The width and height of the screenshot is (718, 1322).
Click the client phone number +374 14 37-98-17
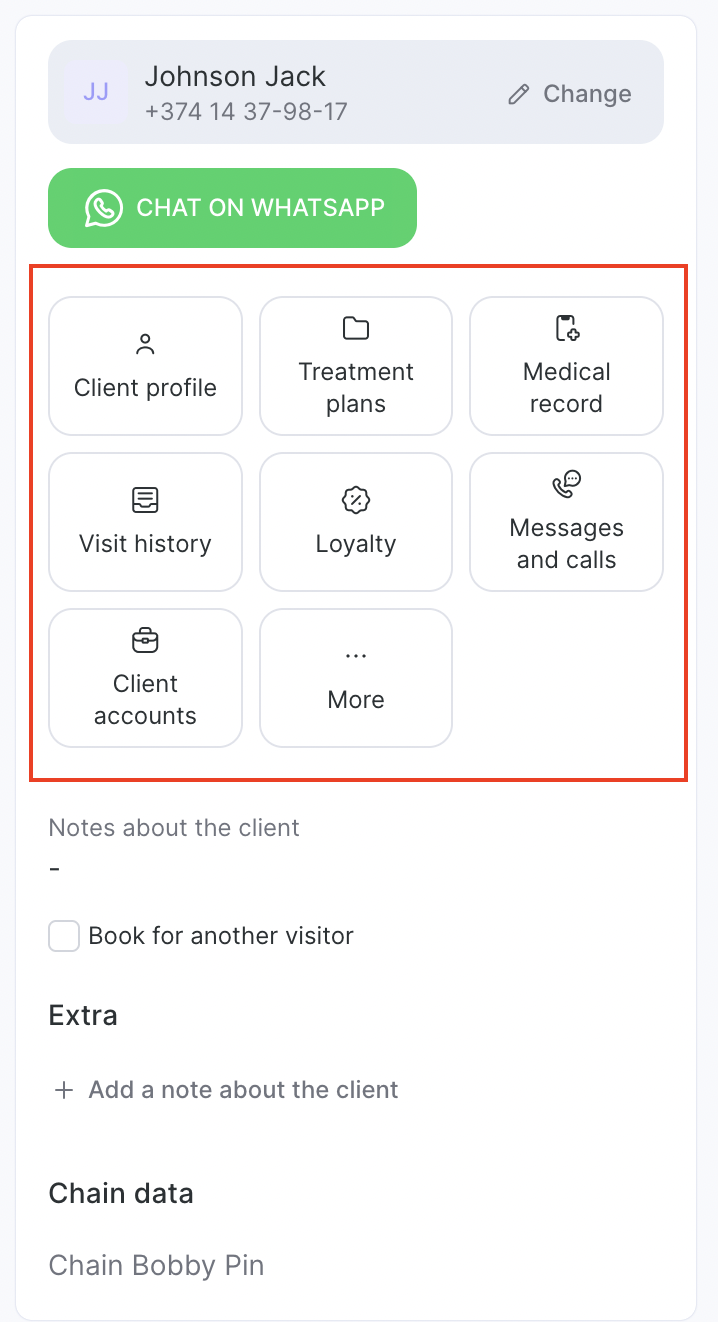pos(246,111)
